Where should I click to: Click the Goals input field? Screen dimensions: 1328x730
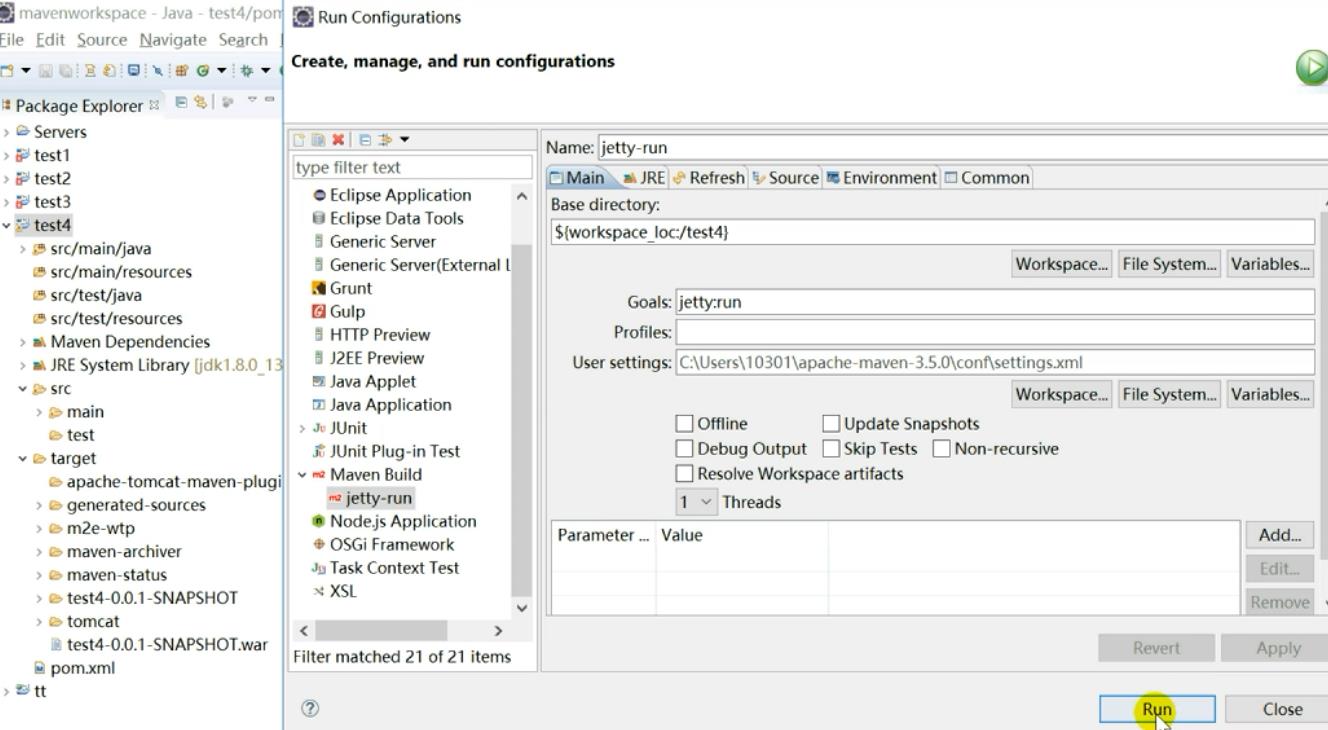995,302
